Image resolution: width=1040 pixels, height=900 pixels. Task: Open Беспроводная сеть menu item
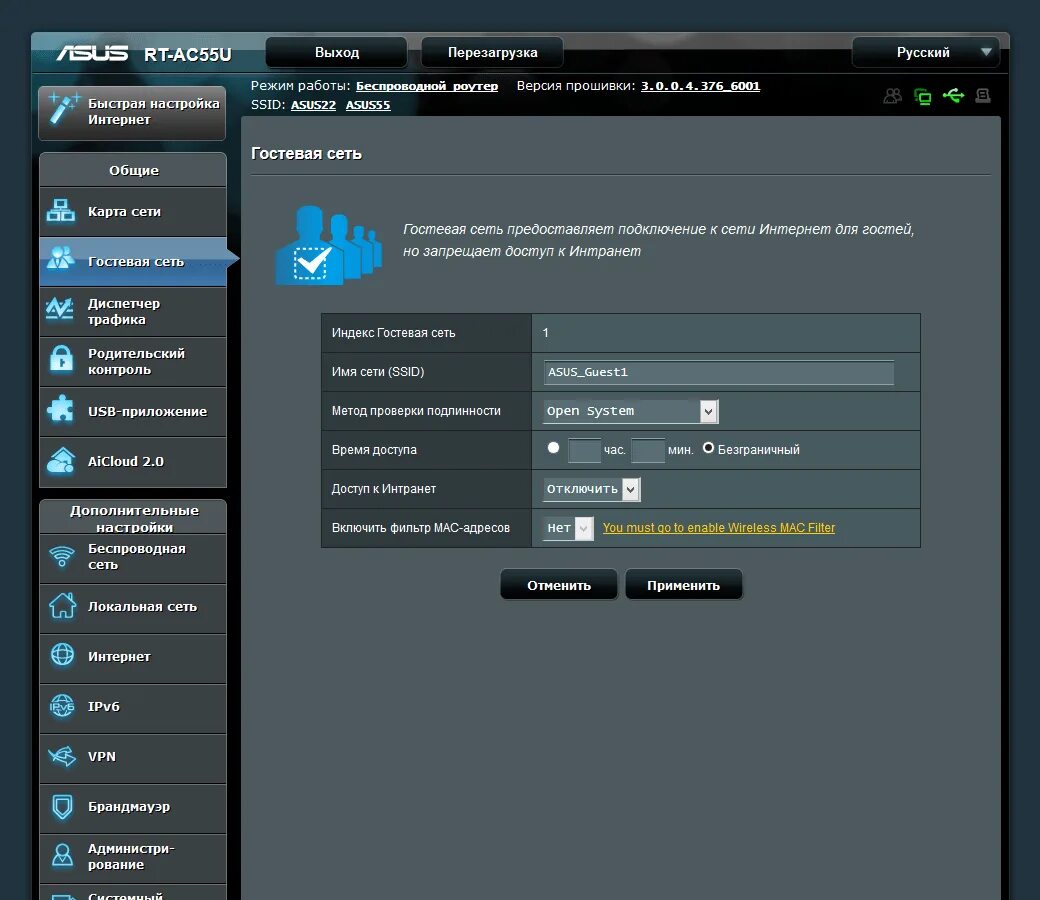(x=133, y=558)
